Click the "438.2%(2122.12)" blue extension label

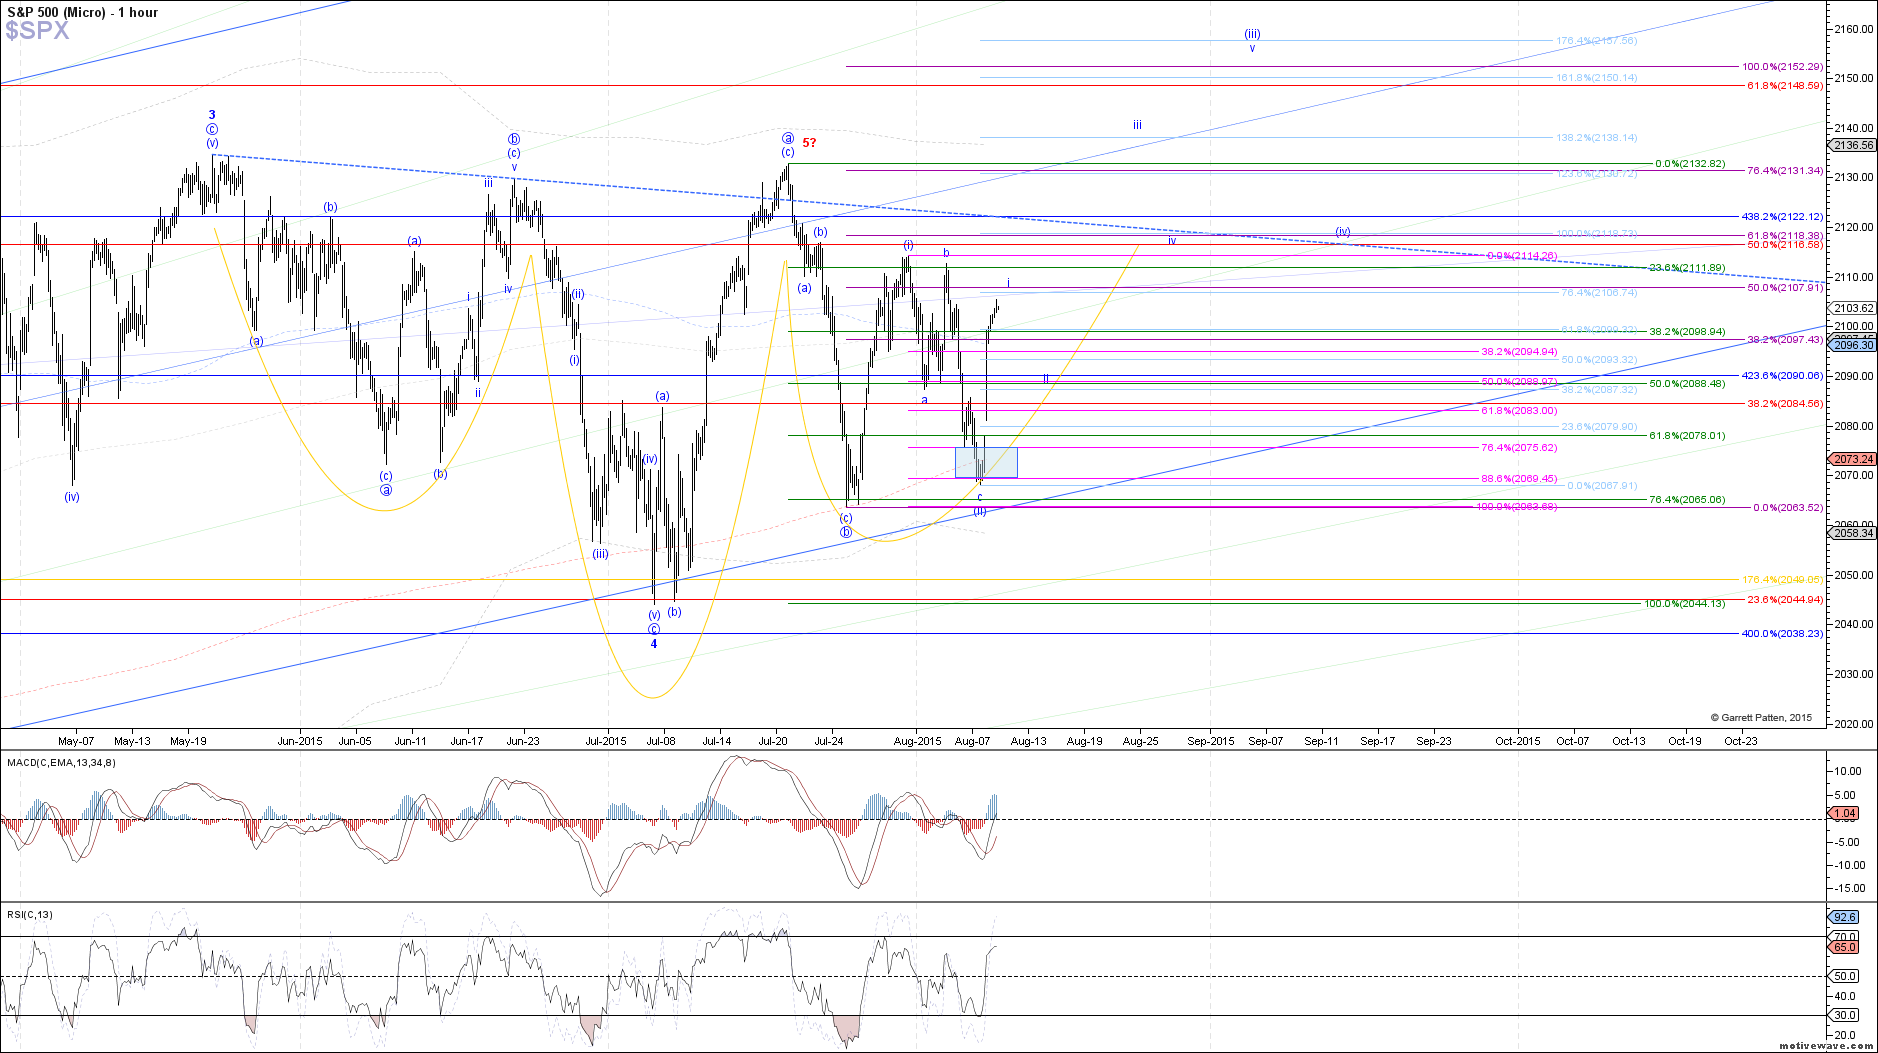[x=1782, y=217]
